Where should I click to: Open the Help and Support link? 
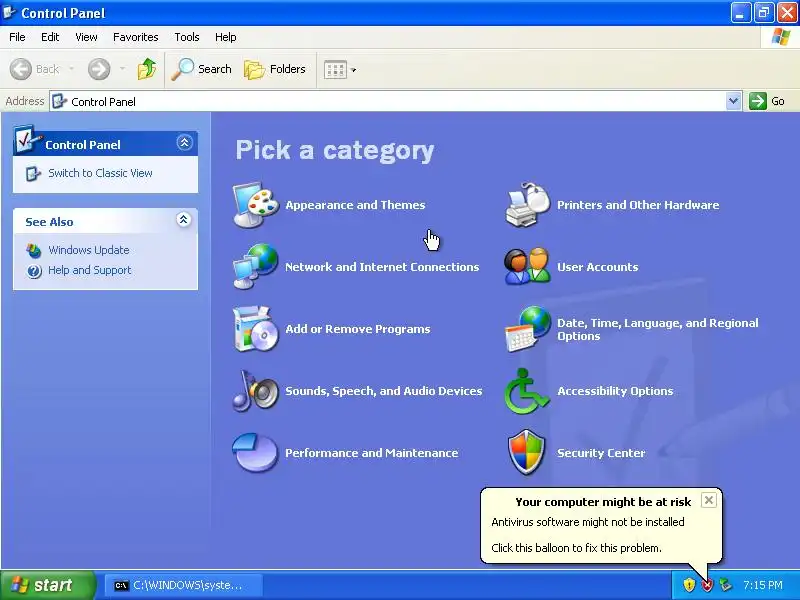[x=90, y=270]
